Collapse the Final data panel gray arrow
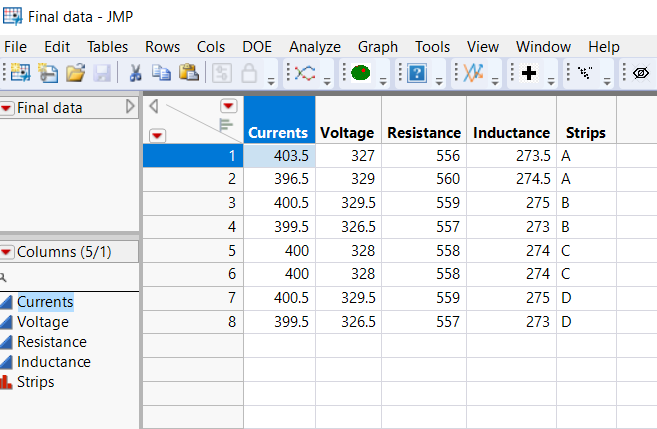Image resolution: width=657 pixels, height=429 pixels. [130, 107]
